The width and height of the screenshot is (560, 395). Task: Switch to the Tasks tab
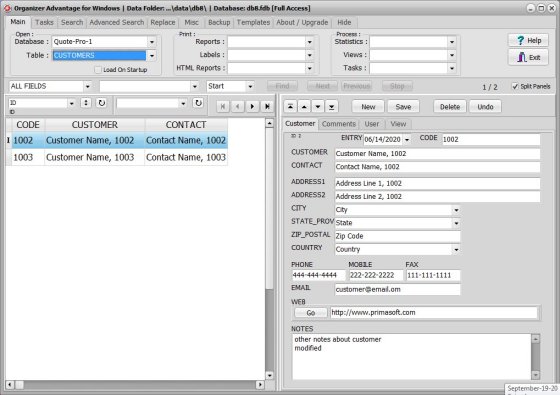pos(44,22)
